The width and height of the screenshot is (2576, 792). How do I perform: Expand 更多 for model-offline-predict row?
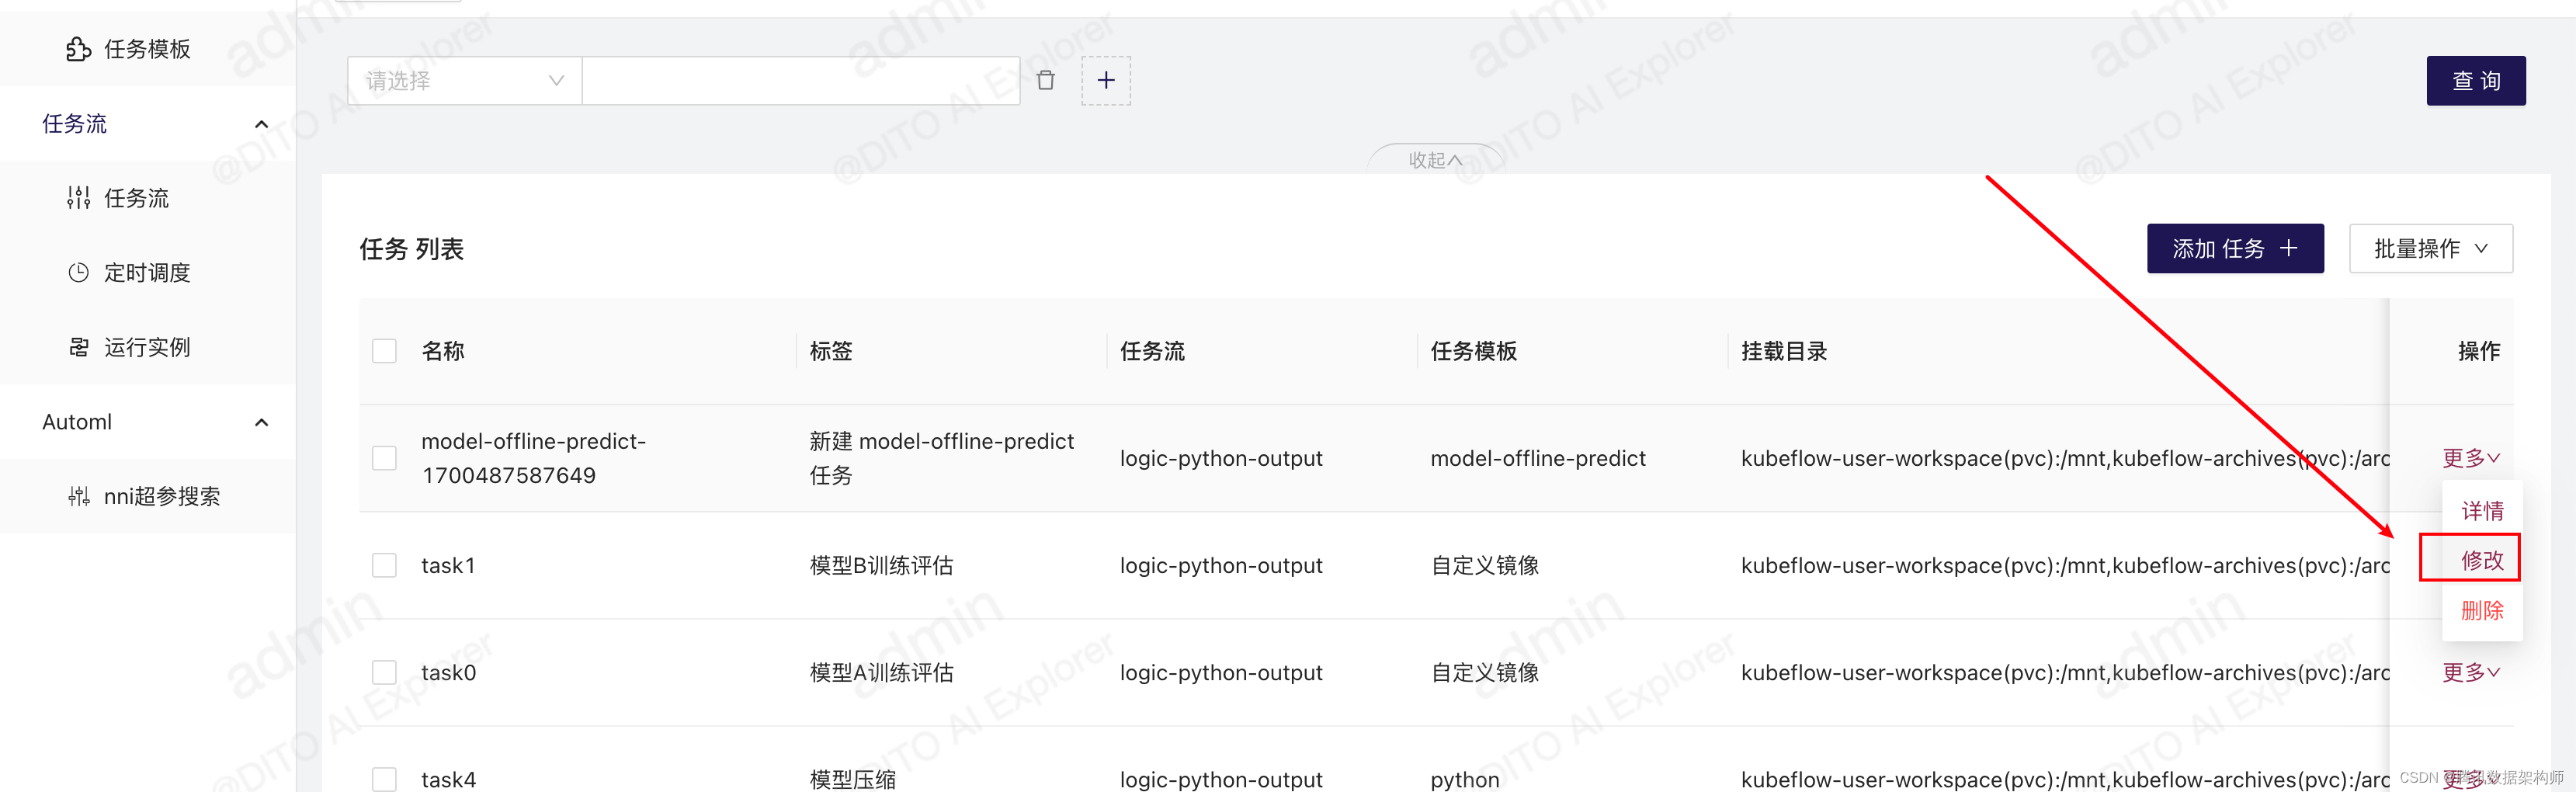(x=2470, y=458)
